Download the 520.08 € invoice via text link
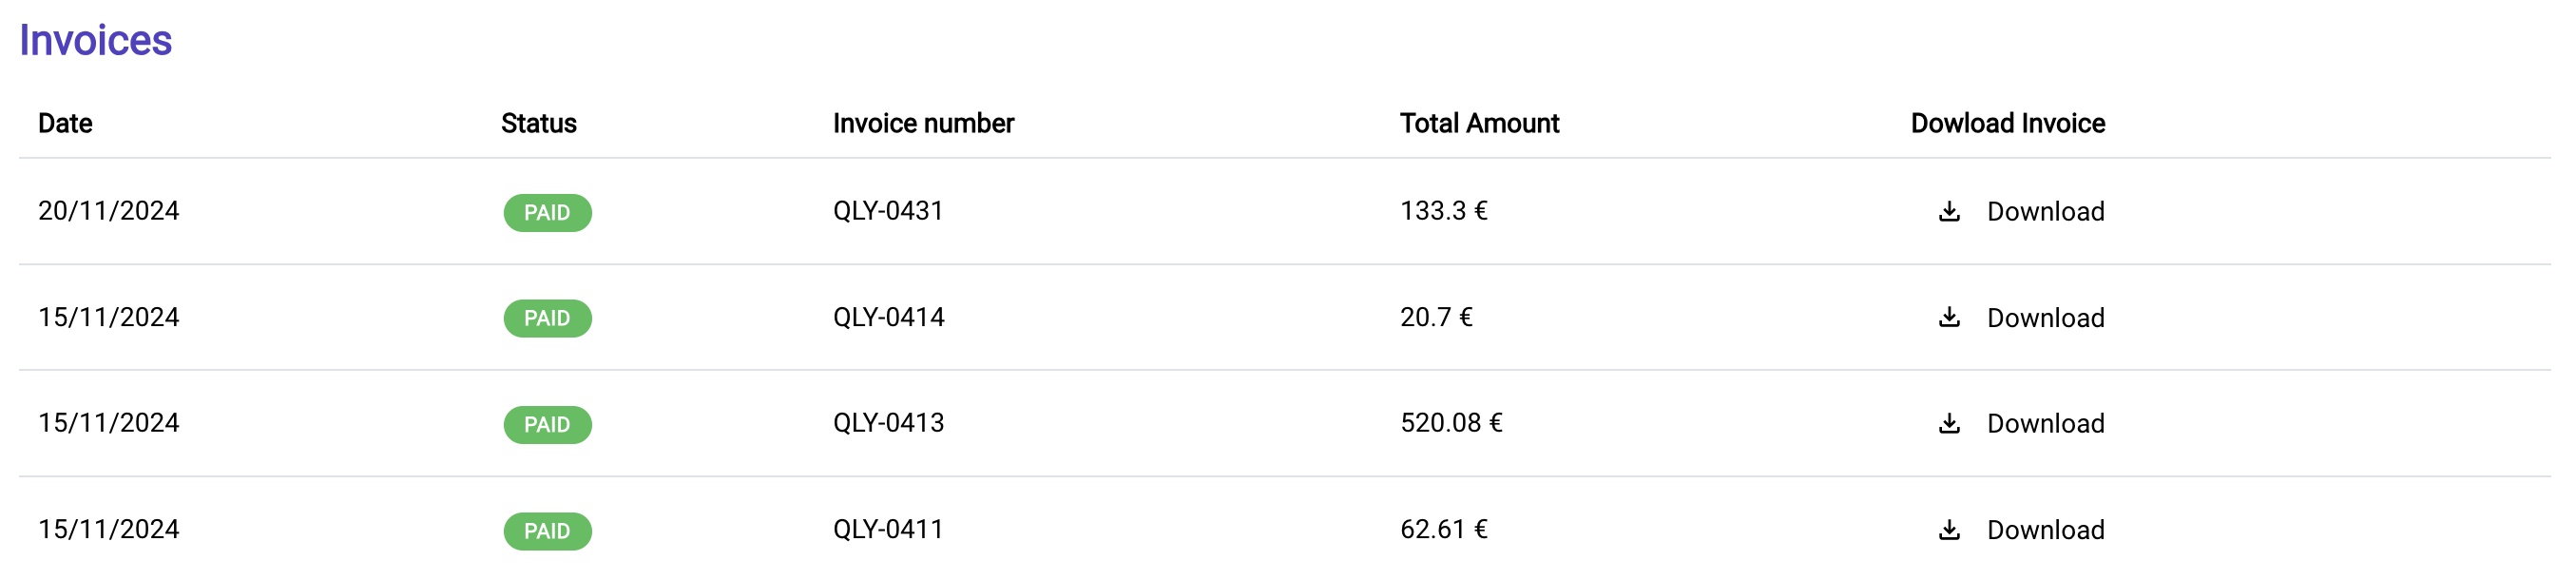This screenshot has width=2576, height=580. [2045, 424]
